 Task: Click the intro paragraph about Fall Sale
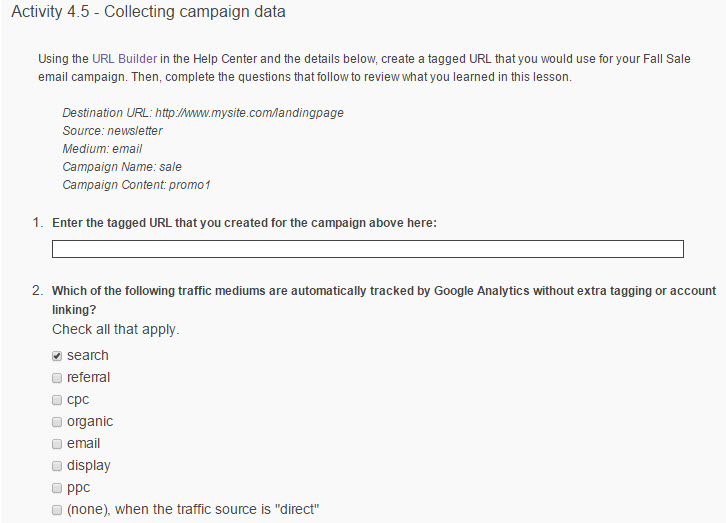pyautogui.click(x=364, y=68)
